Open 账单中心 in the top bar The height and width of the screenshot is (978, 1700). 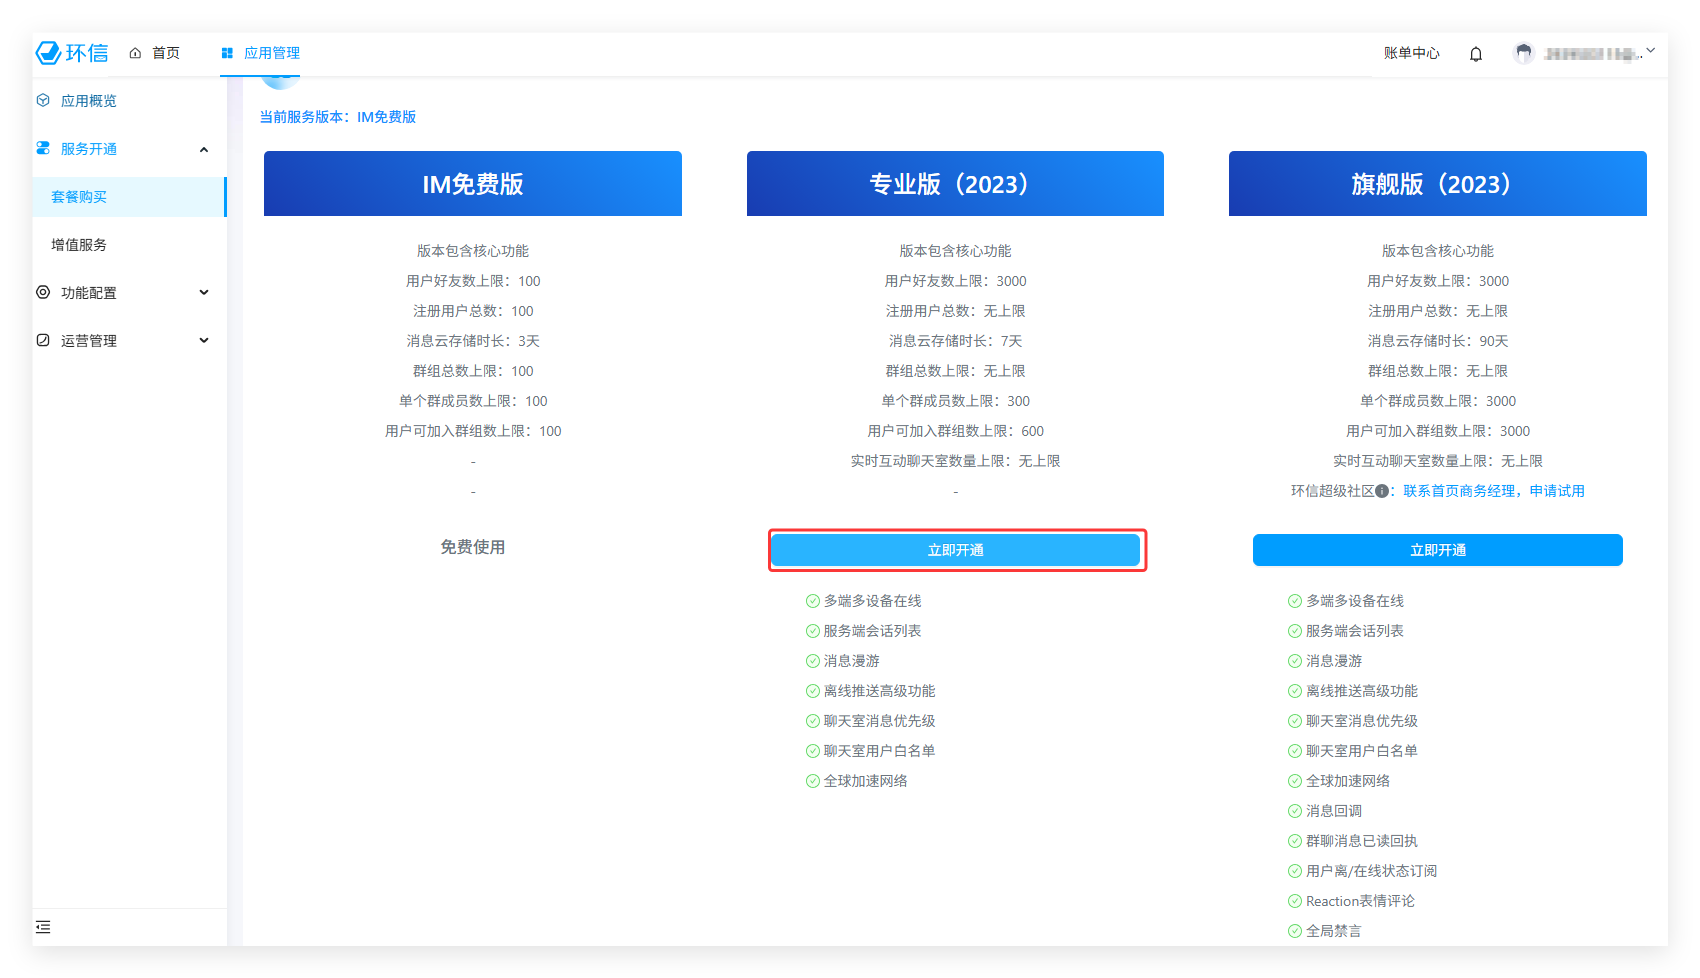coord(1411,53)
